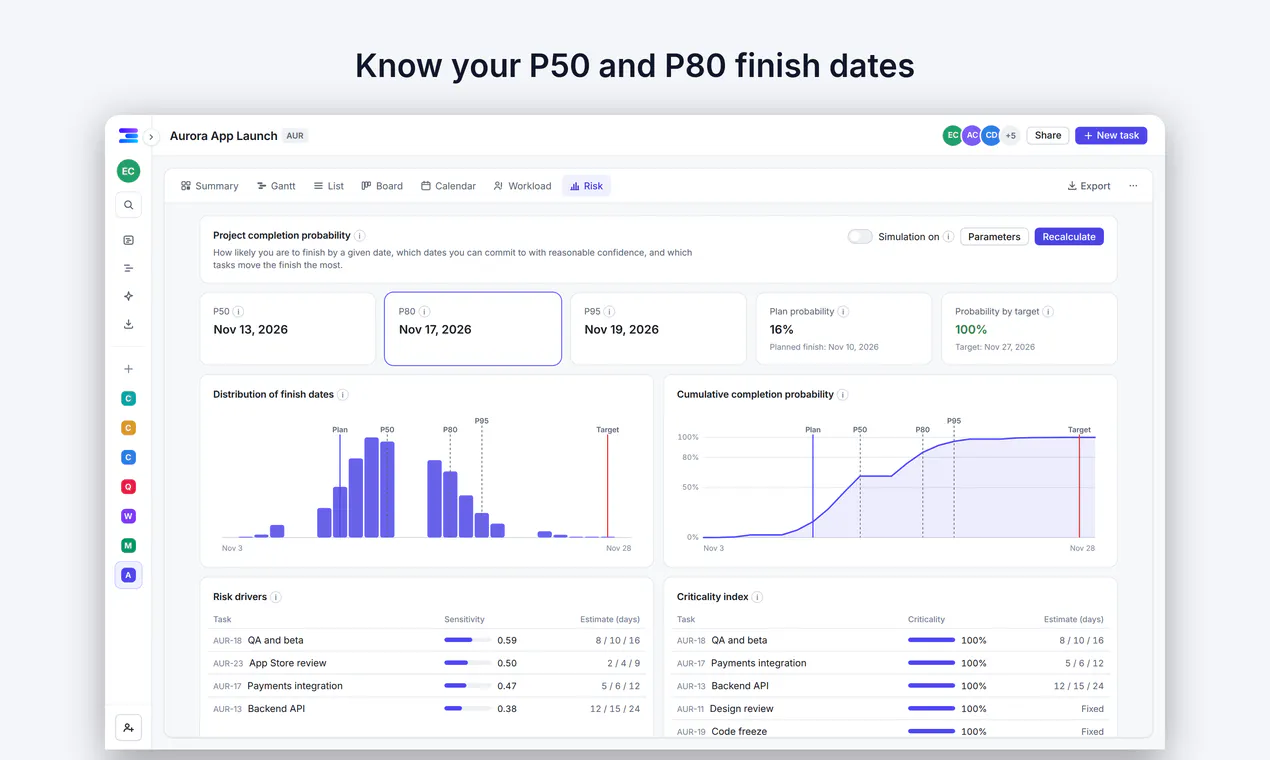
Task: Click sensitivity bar for QA and beta
Action: (x=468, y=640)
